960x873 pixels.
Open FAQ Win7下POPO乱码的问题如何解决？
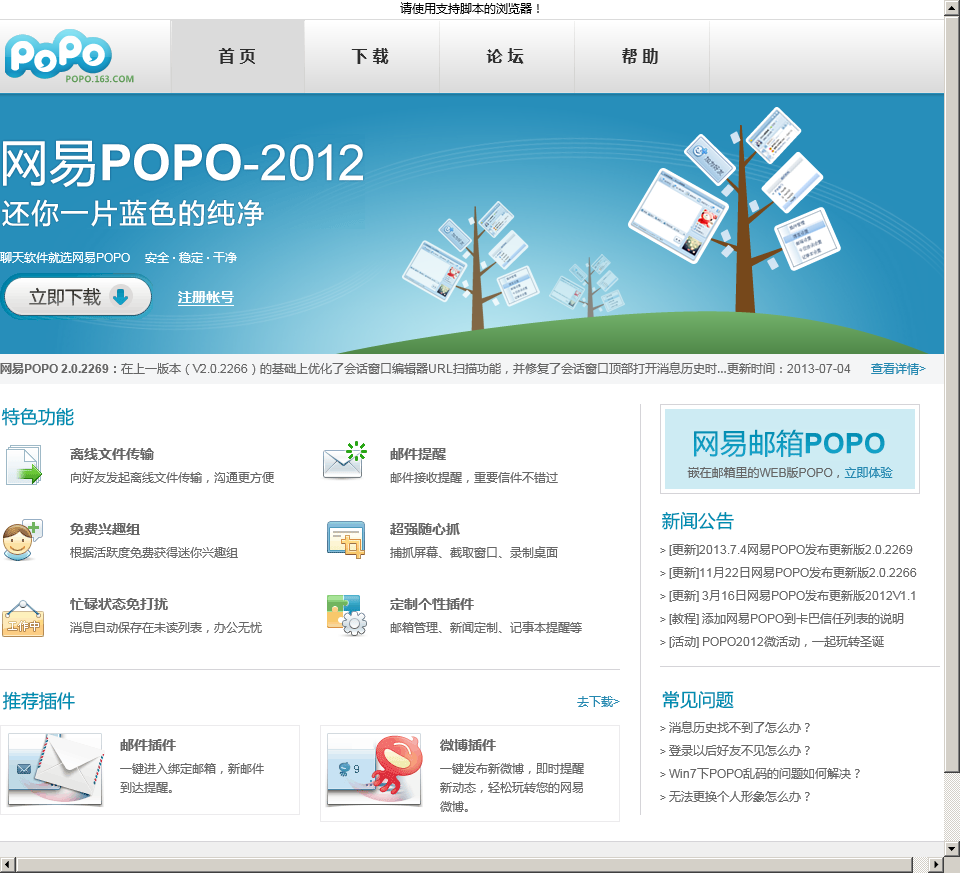pyautogui.click(x=765, y=773)
